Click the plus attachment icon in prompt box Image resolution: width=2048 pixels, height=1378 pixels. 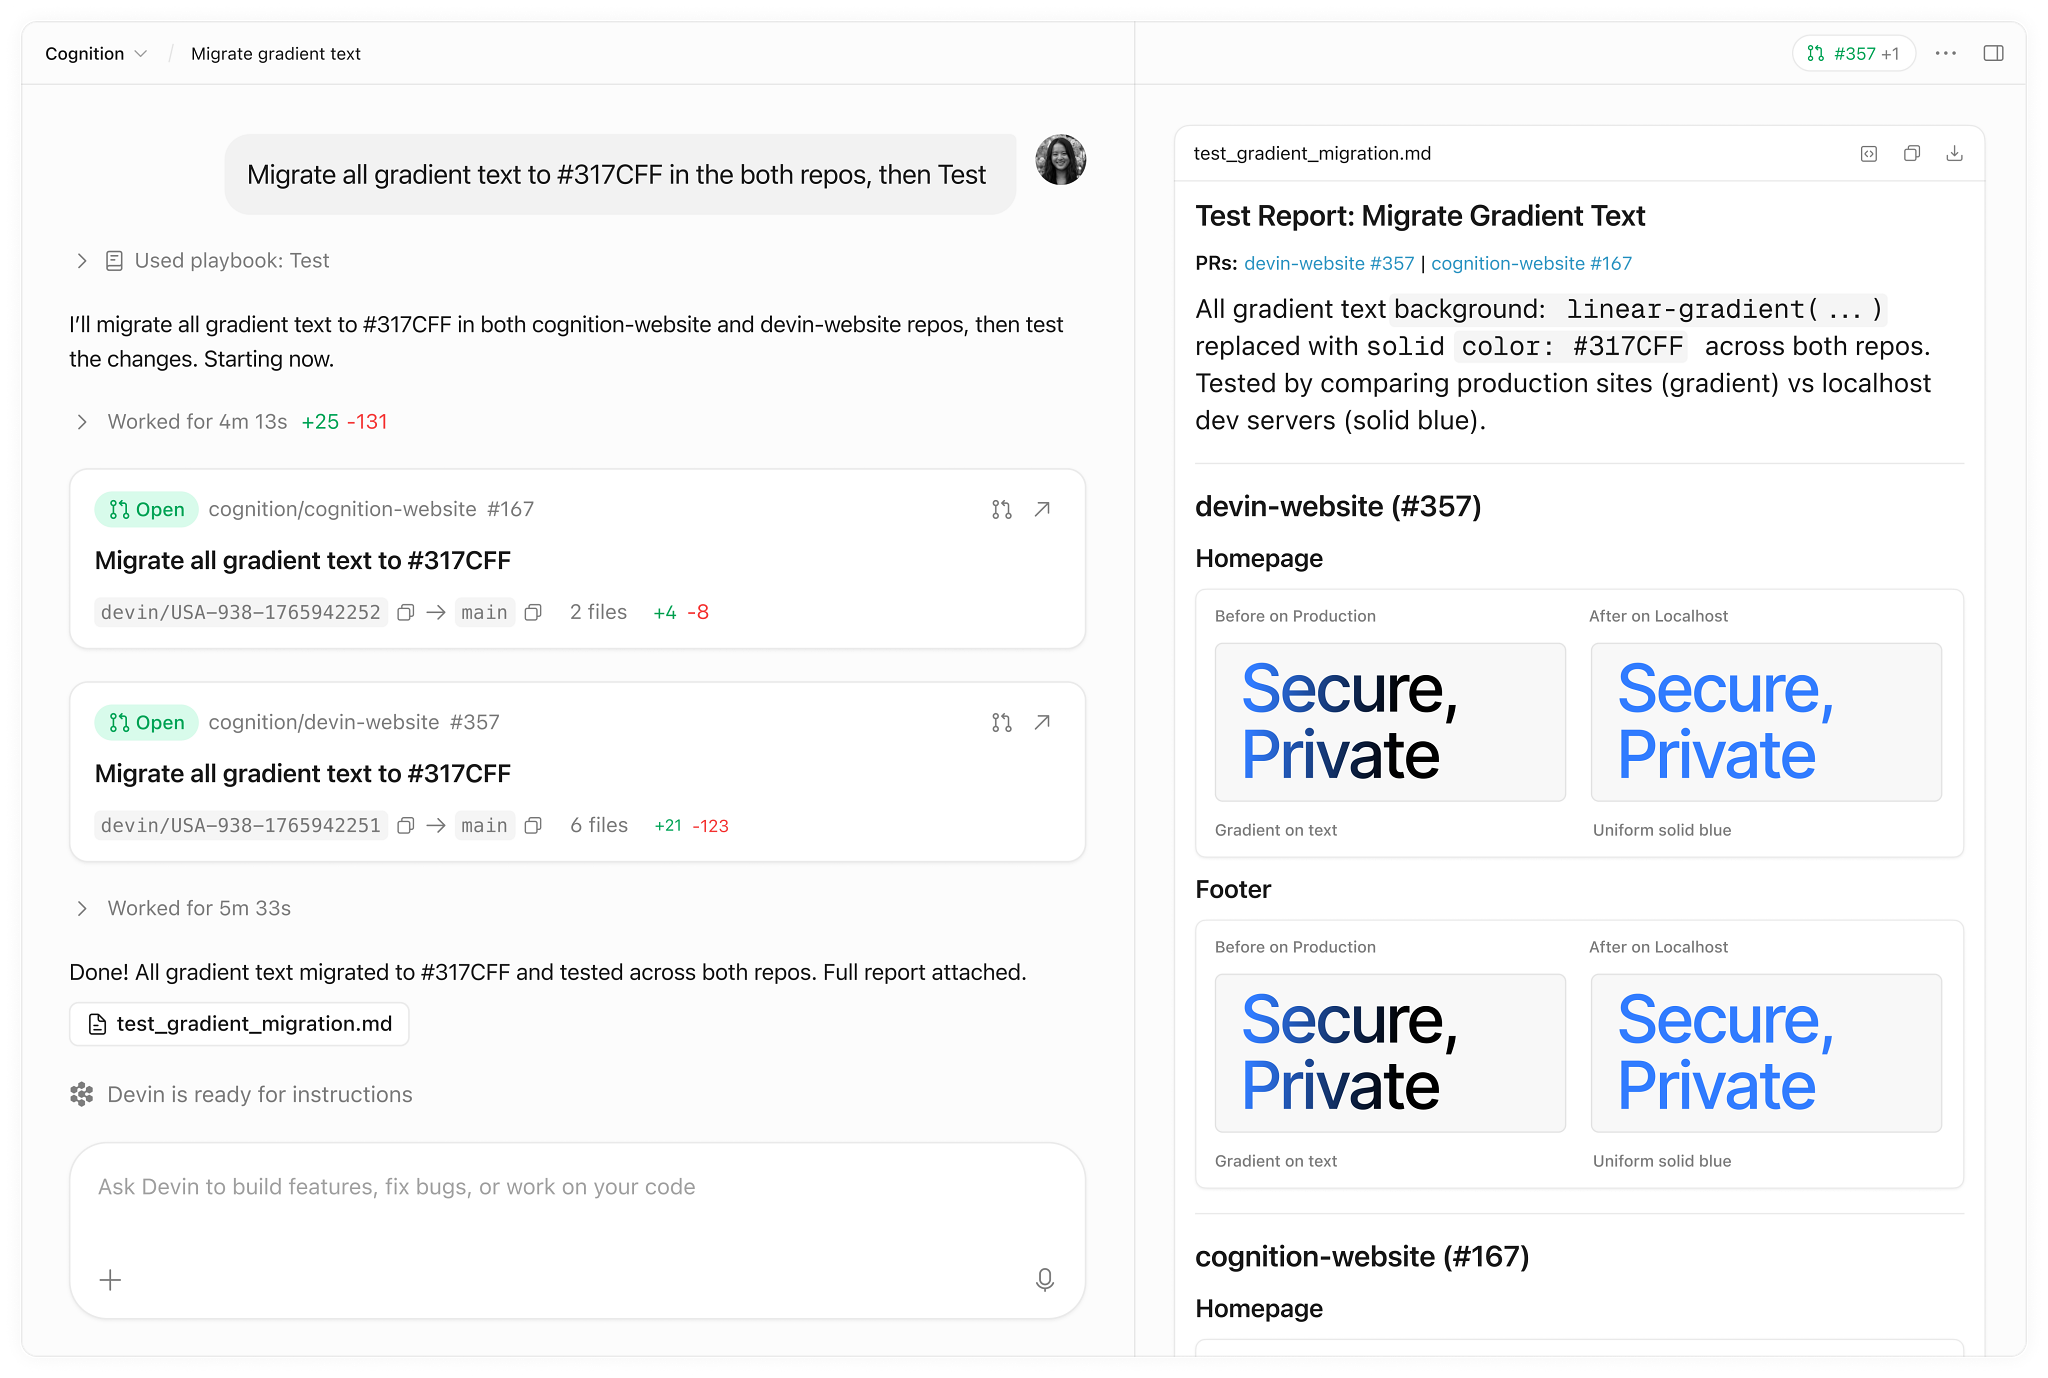pos(111,1280)
